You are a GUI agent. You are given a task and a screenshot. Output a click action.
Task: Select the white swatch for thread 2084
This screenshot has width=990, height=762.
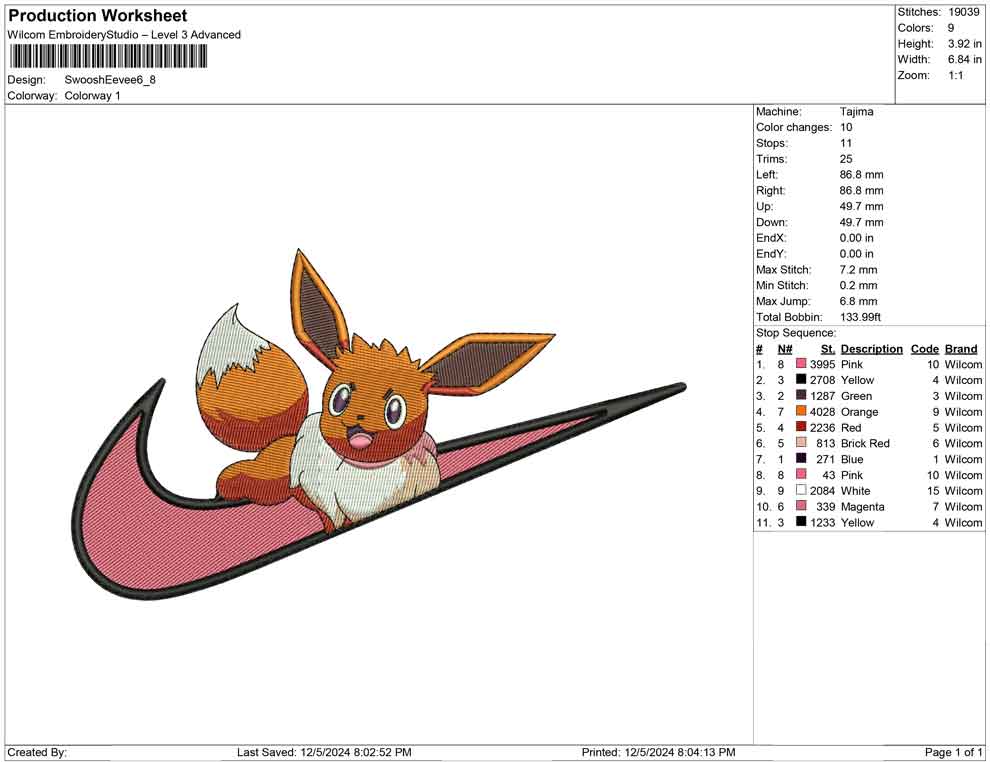click(x=801, y=491)
